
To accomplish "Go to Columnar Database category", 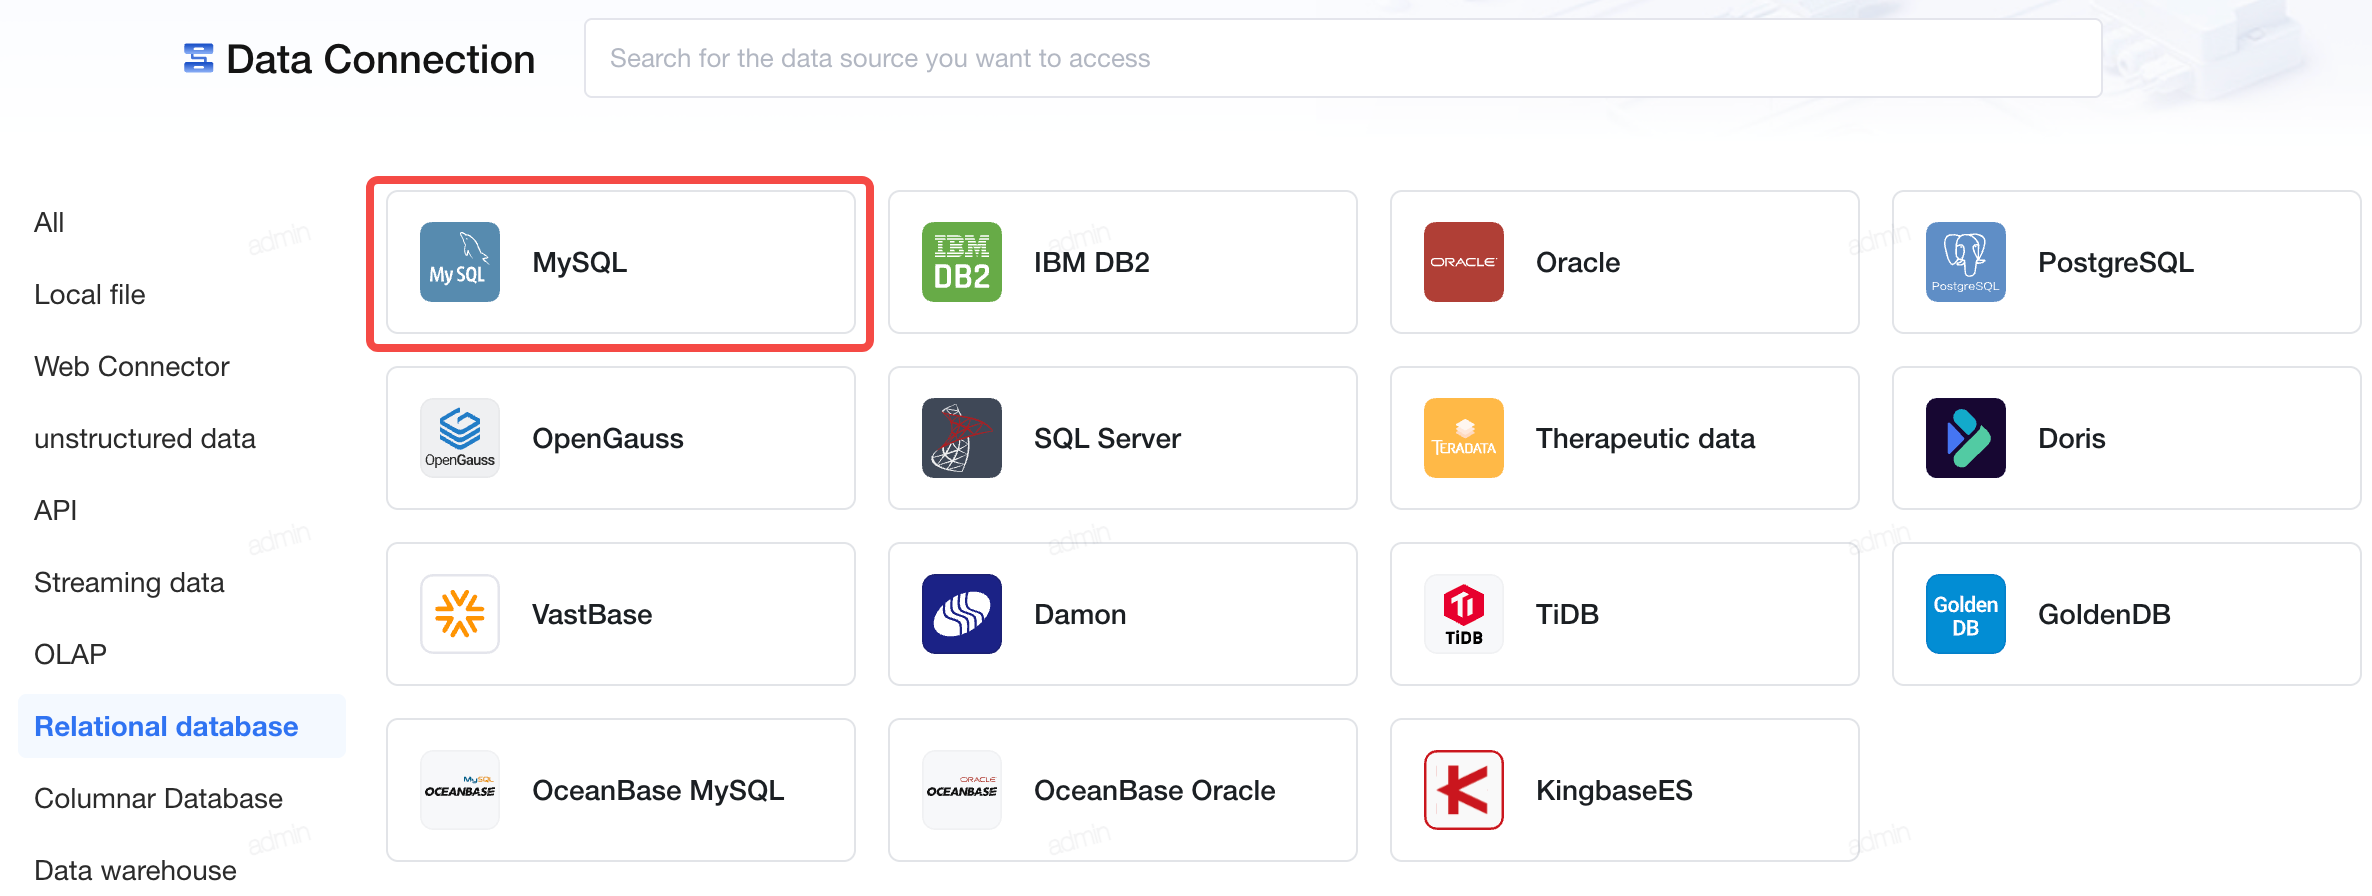I will pyautogui.click(x=158, y=798).
